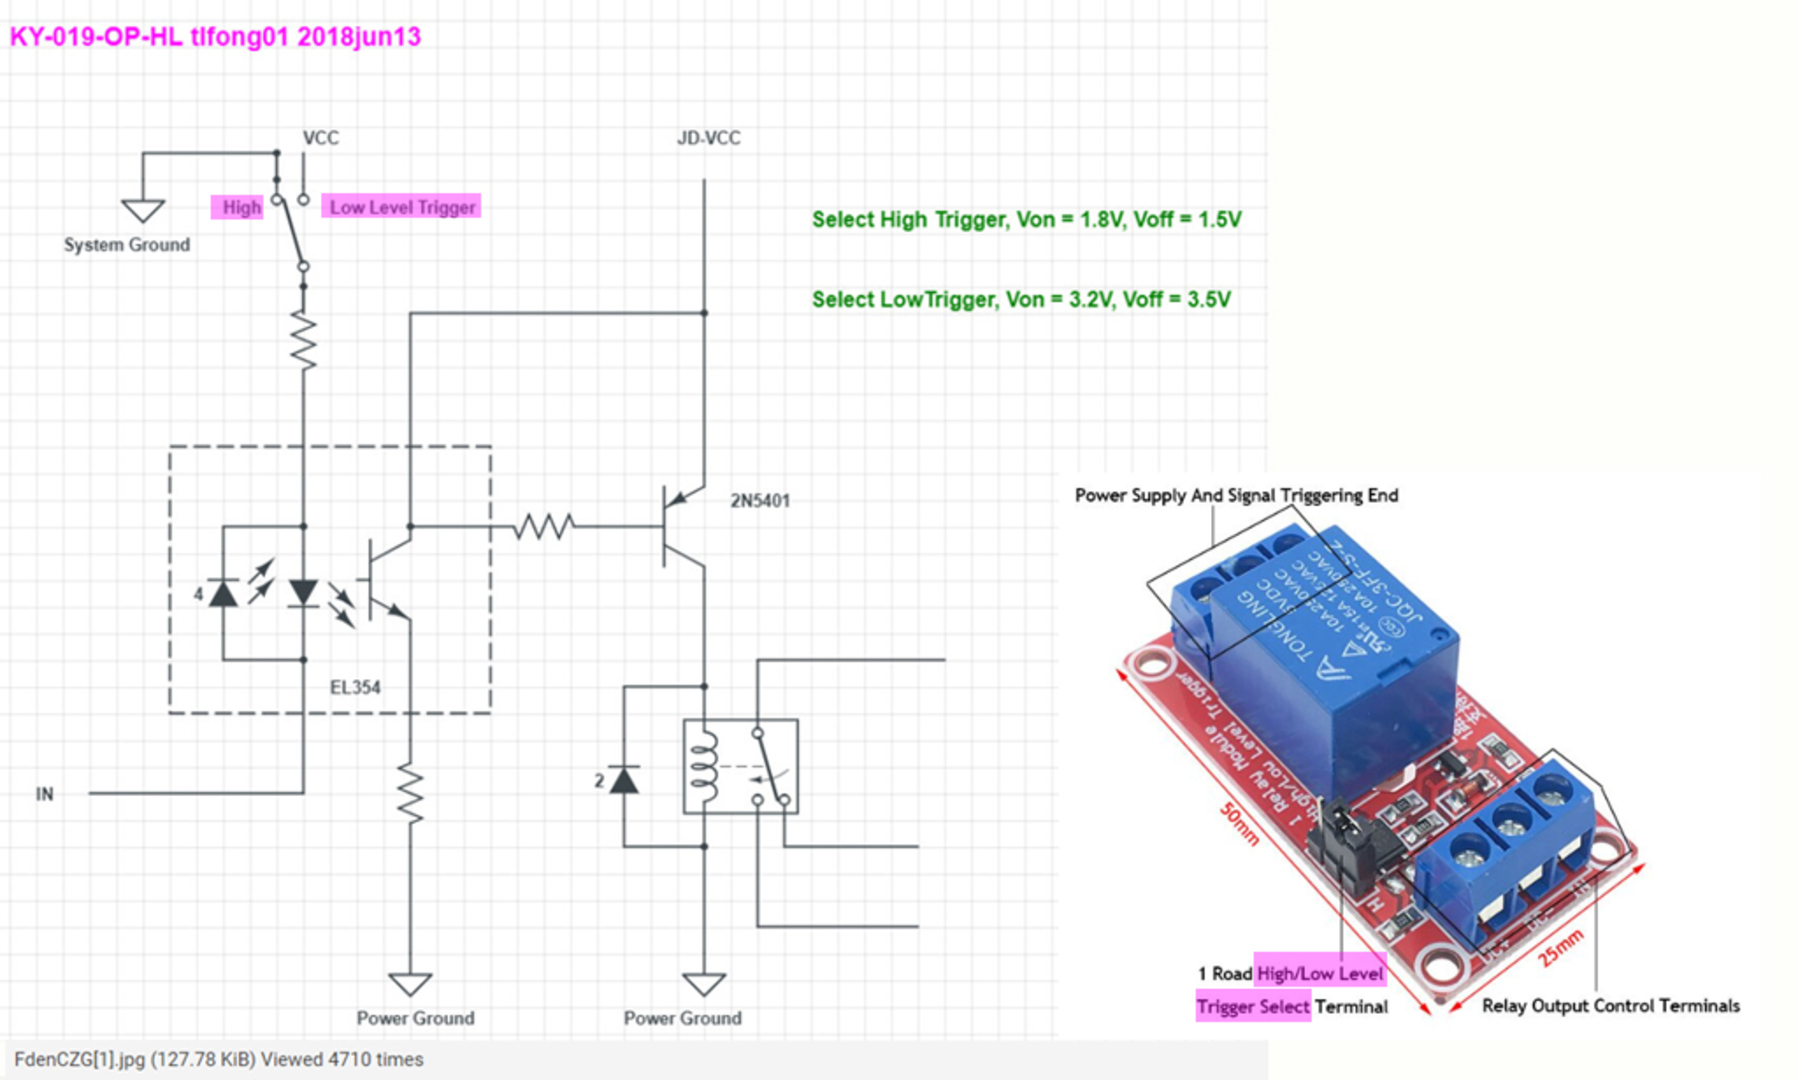This screenshot has height=1080, width=1798.
Task: Click the ground symbol below the optocoupler resistor
Action: coord(410,984)
